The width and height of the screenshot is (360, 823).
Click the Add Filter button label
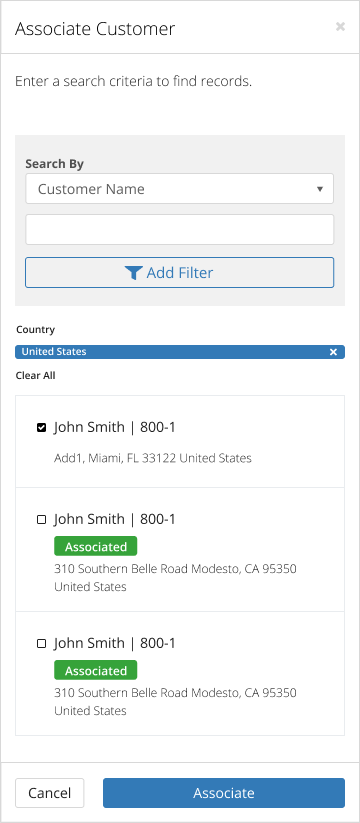[x=179, y=273]
